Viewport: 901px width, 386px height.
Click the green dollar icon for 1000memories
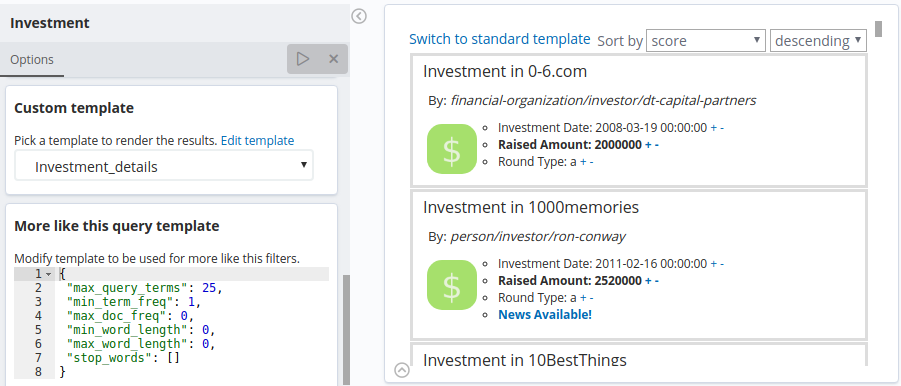pos(452,285)
